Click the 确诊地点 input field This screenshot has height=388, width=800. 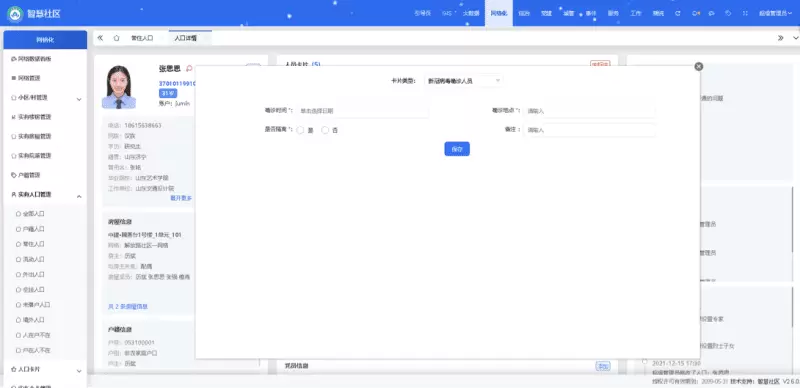click(x=589, y=110)
